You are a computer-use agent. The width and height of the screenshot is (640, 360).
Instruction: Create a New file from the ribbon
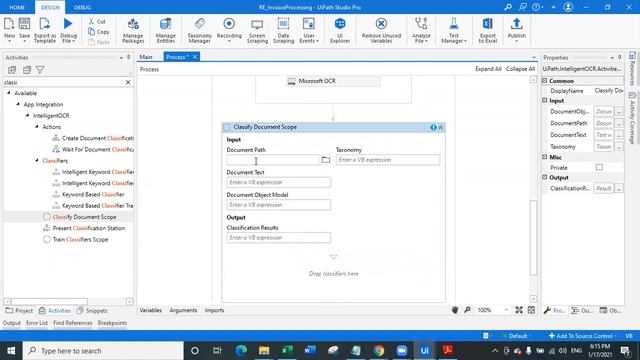(9, 29)
